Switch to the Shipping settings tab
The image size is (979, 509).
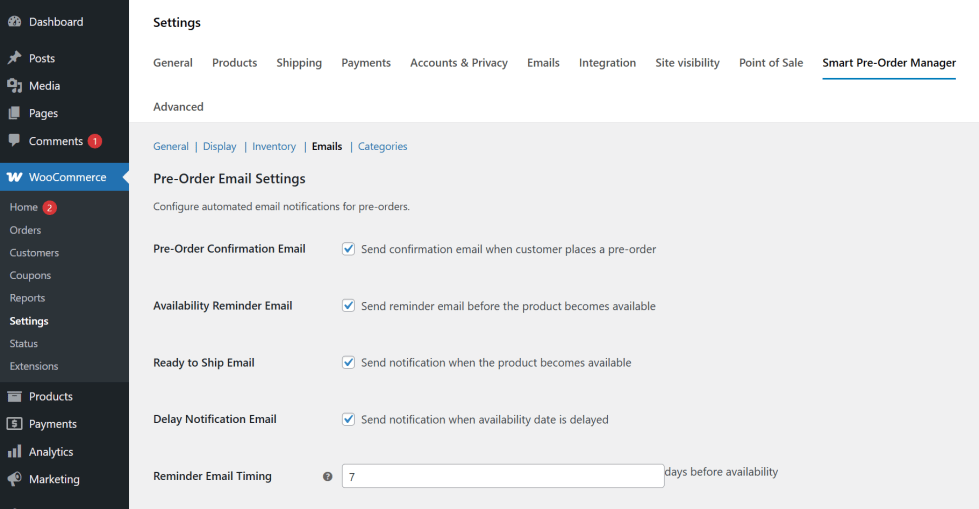299,63
